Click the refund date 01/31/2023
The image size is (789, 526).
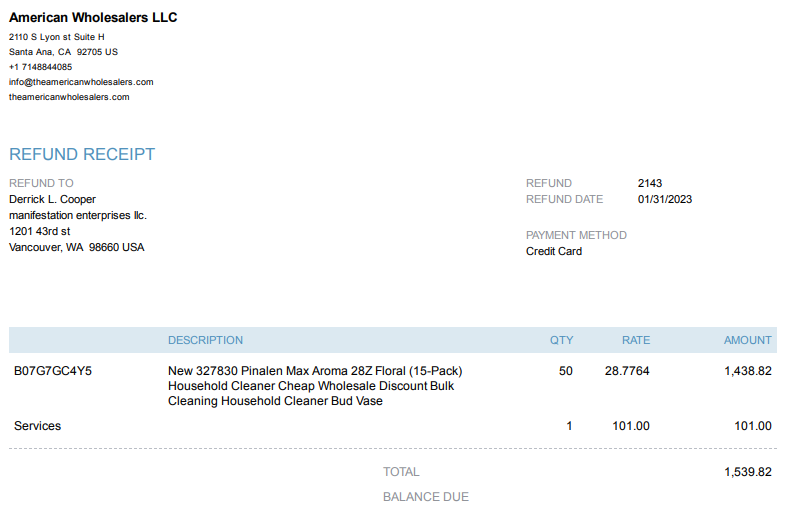click(x=665, y=199)
